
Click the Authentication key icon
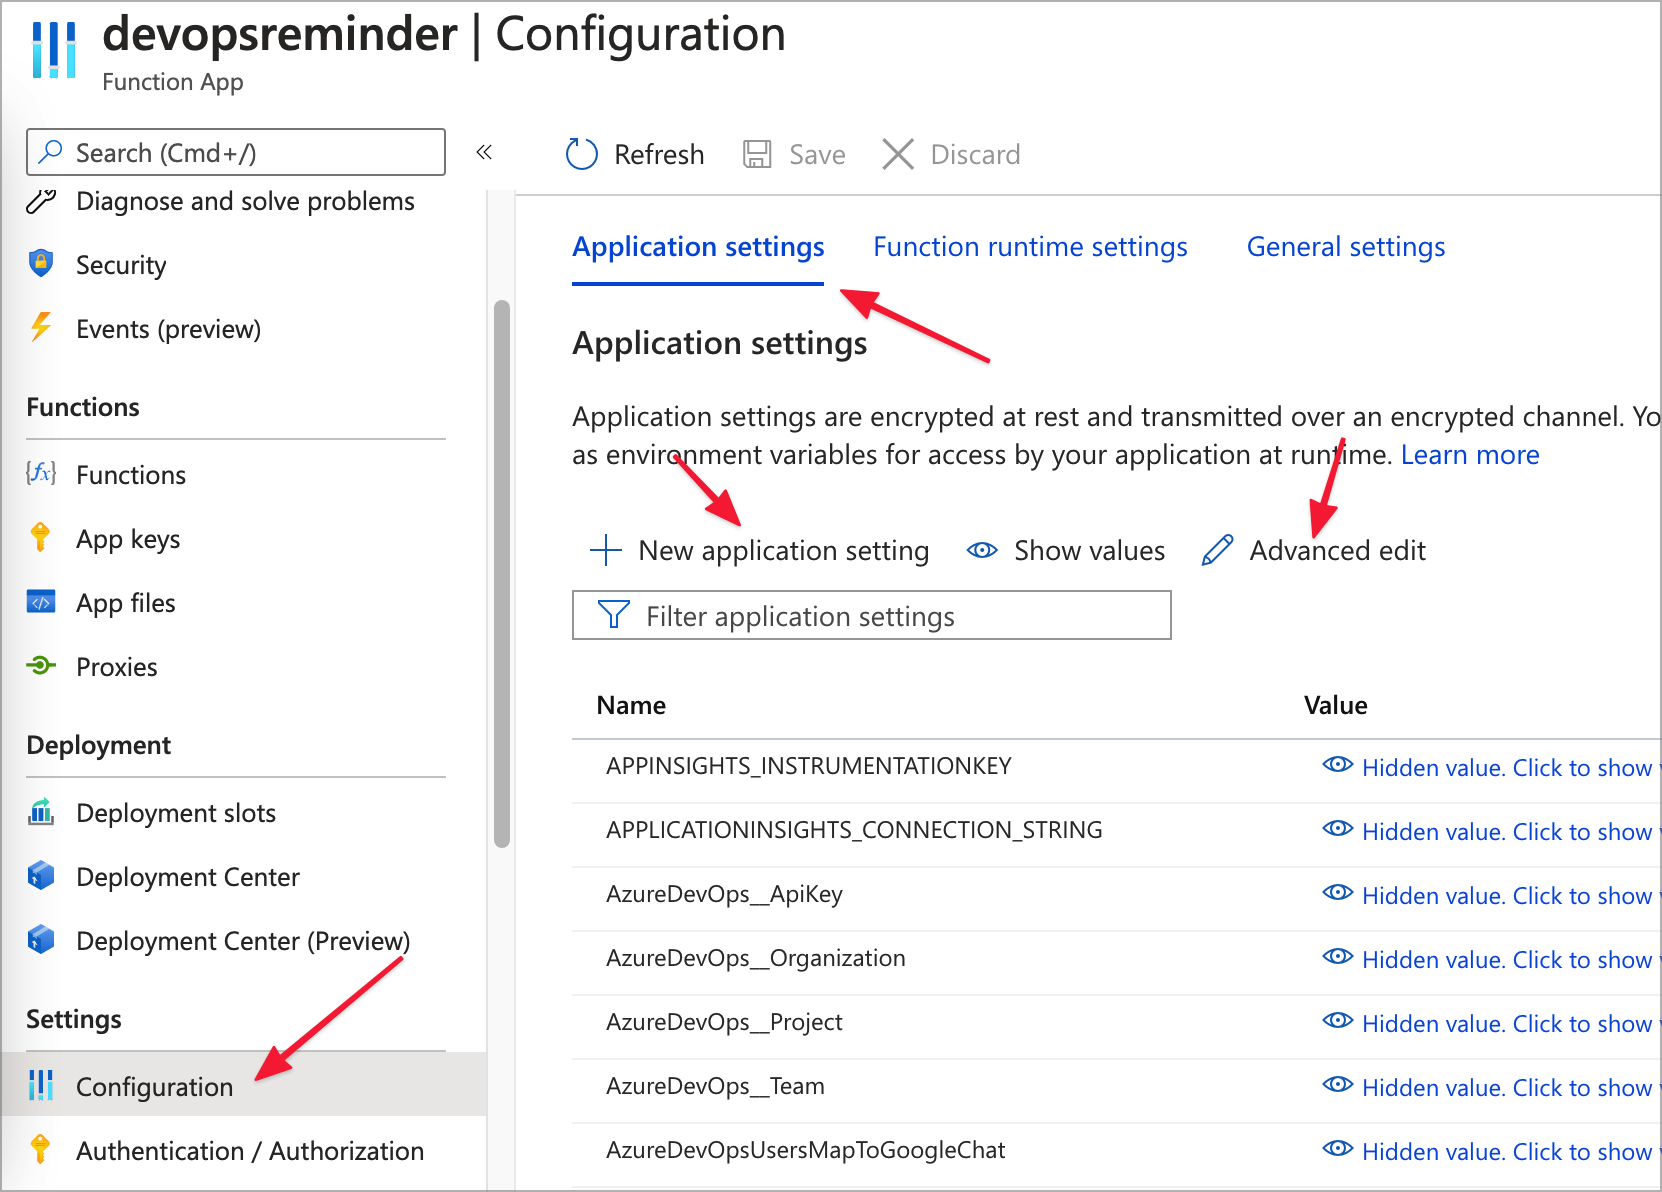(x=40, y=1149)
